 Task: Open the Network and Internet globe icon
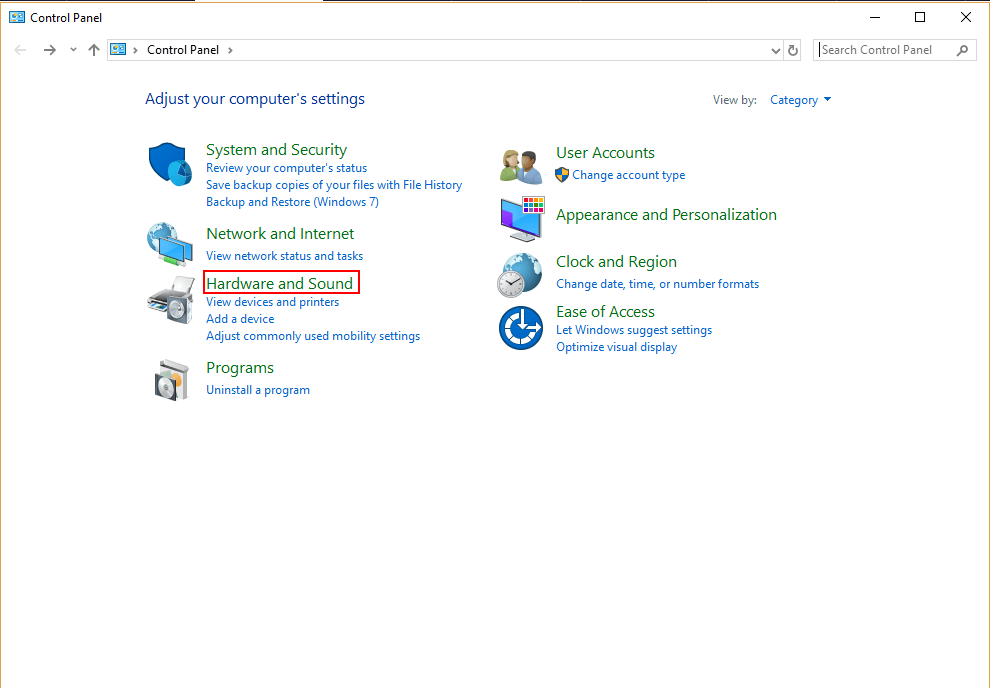pos(170,244)
